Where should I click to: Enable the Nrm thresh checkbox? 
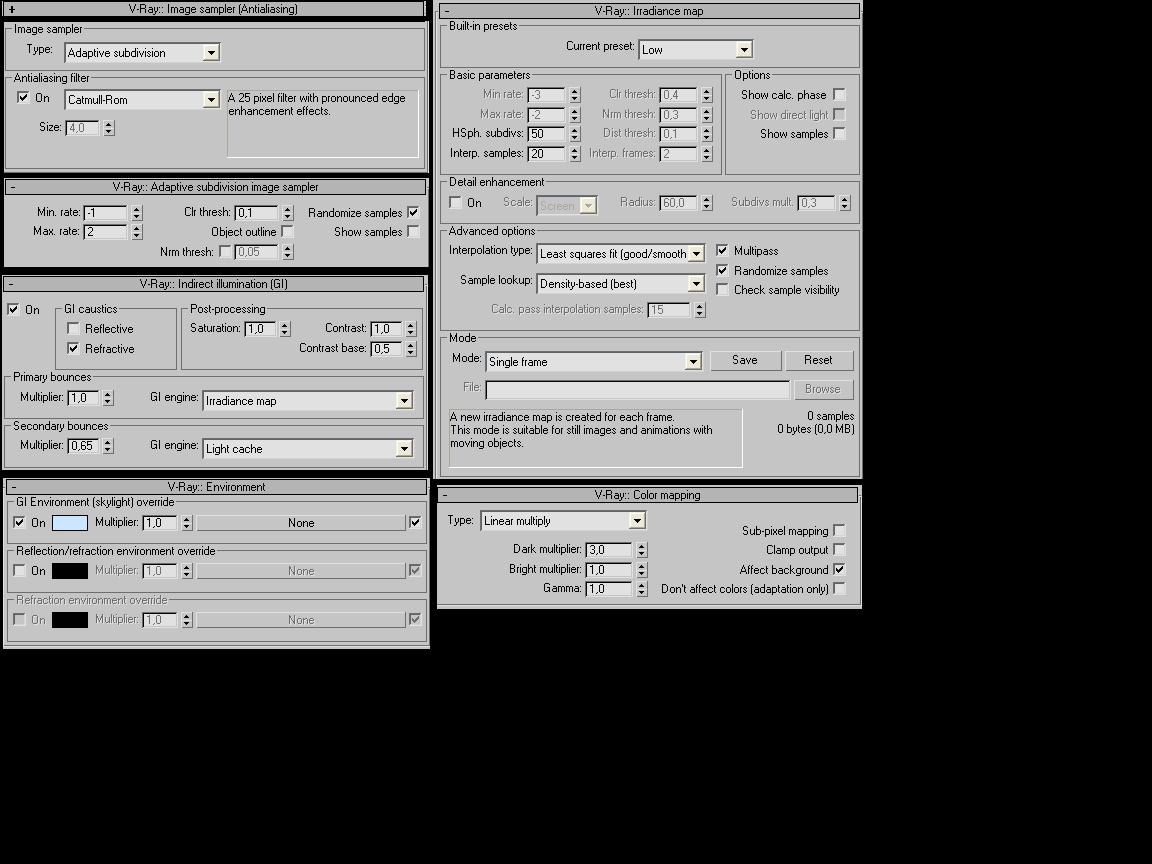[225, 251]
